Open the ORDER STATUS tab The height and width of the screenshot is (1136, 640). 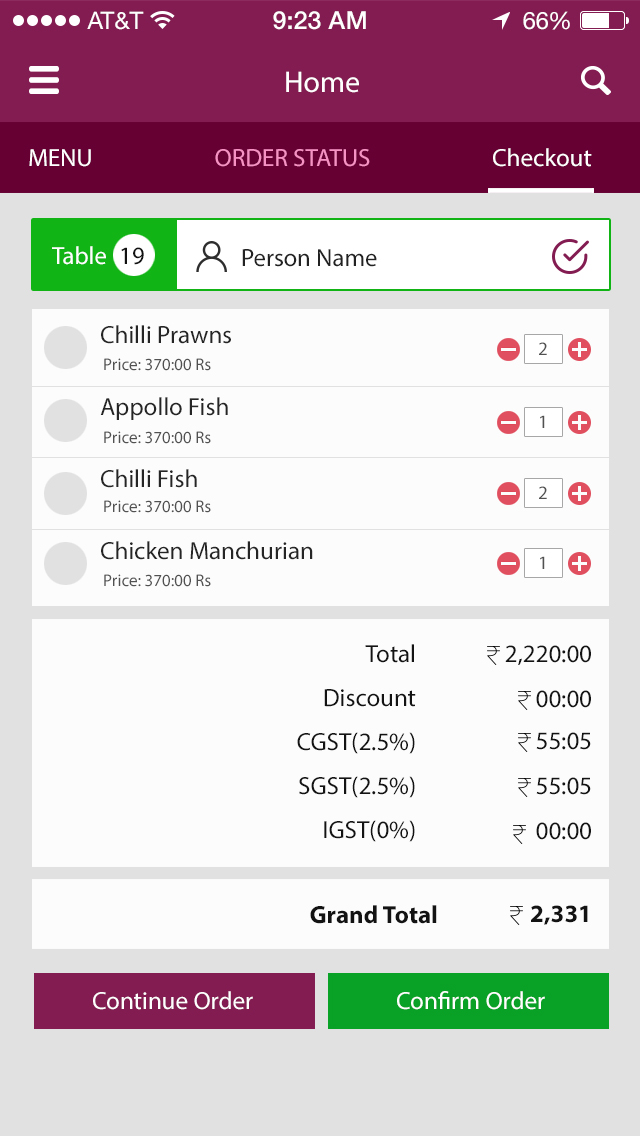pyautogui.click(x=292, y=158)
